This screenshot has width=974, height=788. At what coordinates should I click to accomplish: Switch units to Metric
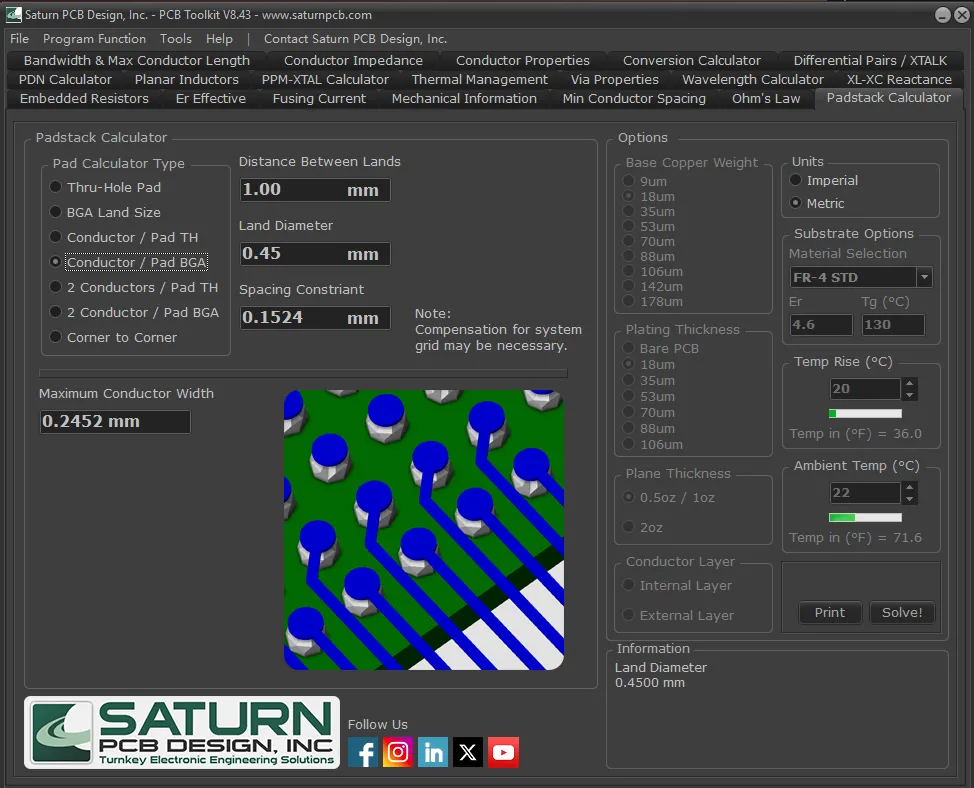click(817, 204)
